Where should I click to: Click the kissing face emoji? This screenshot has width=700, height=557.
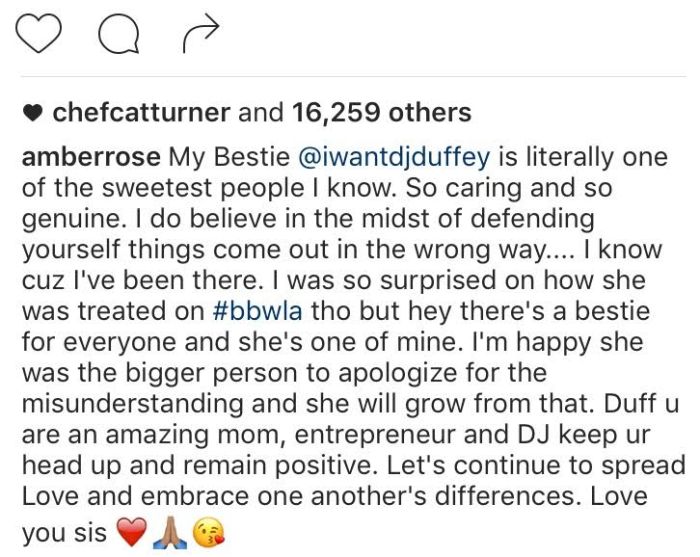(208, 532)
